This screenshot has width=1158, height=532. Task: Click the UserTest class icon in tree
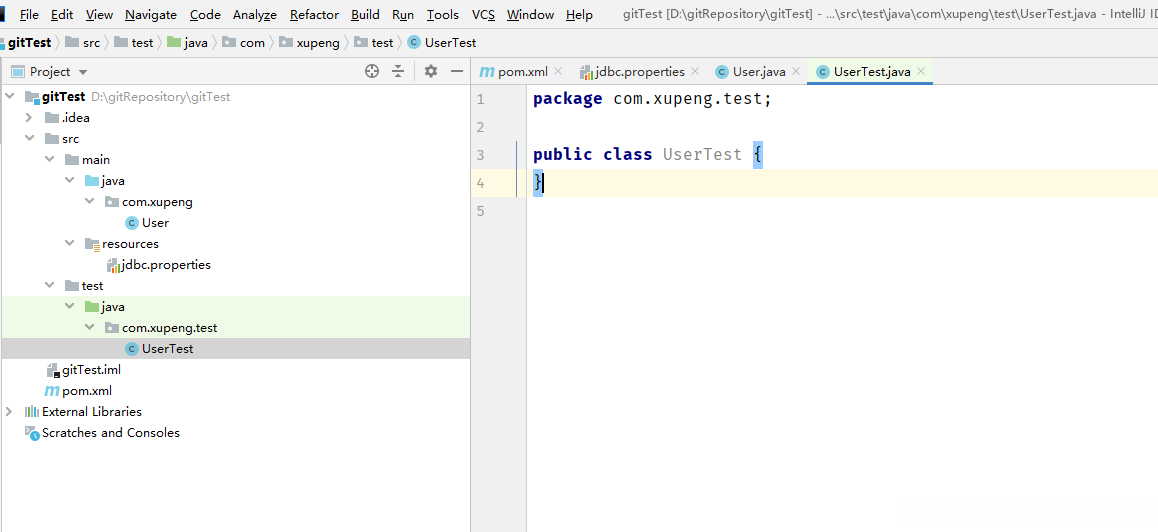[x=132, y=349]
